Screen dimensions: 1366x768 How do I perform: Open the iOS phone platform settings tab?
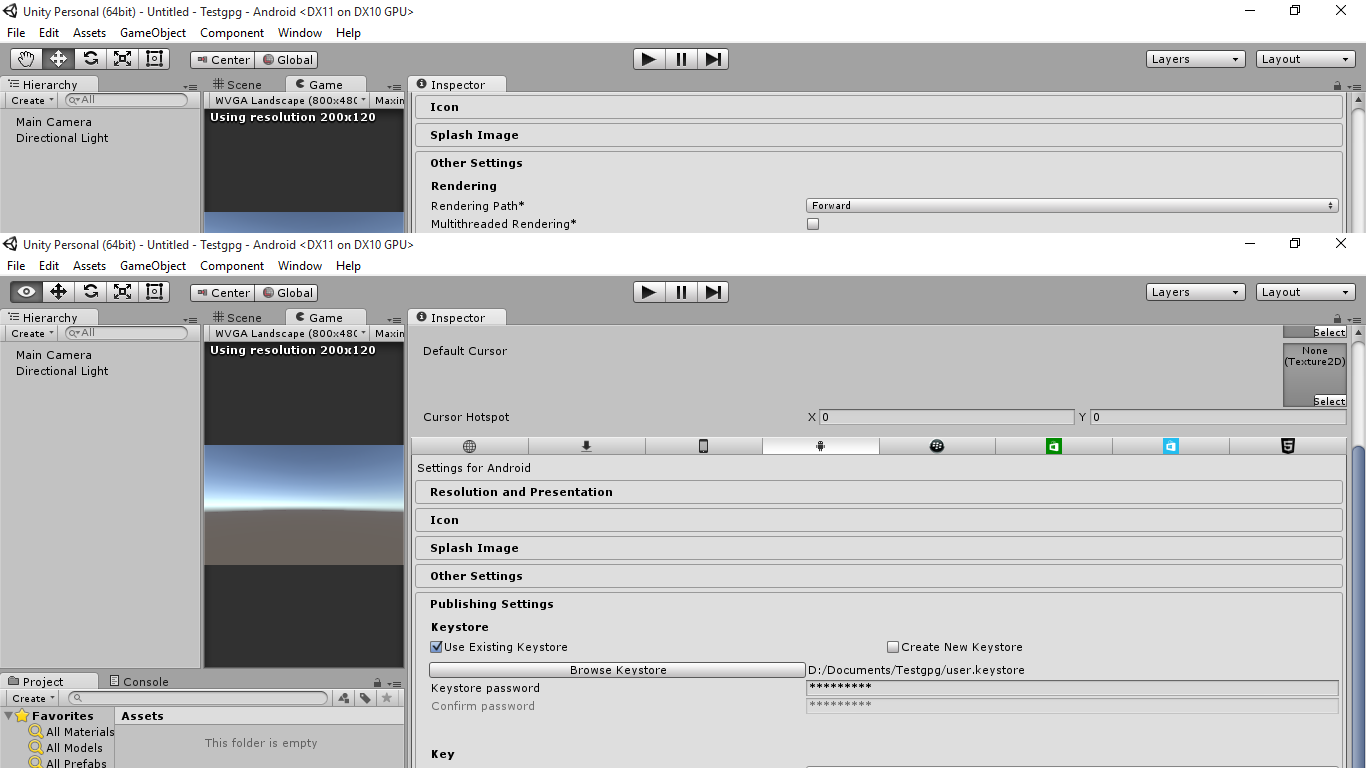pyautogui.click(x=703, y=446)
